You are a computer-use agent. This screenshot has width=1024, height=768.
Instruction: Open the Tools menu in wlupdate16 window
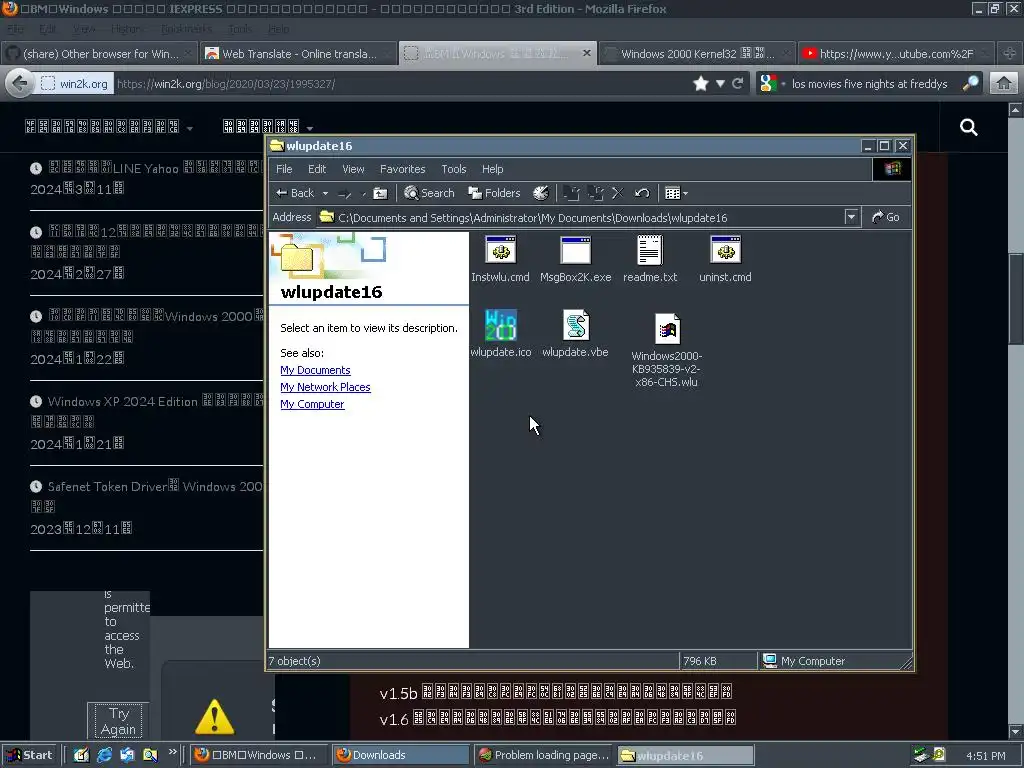tap(454, 169)
